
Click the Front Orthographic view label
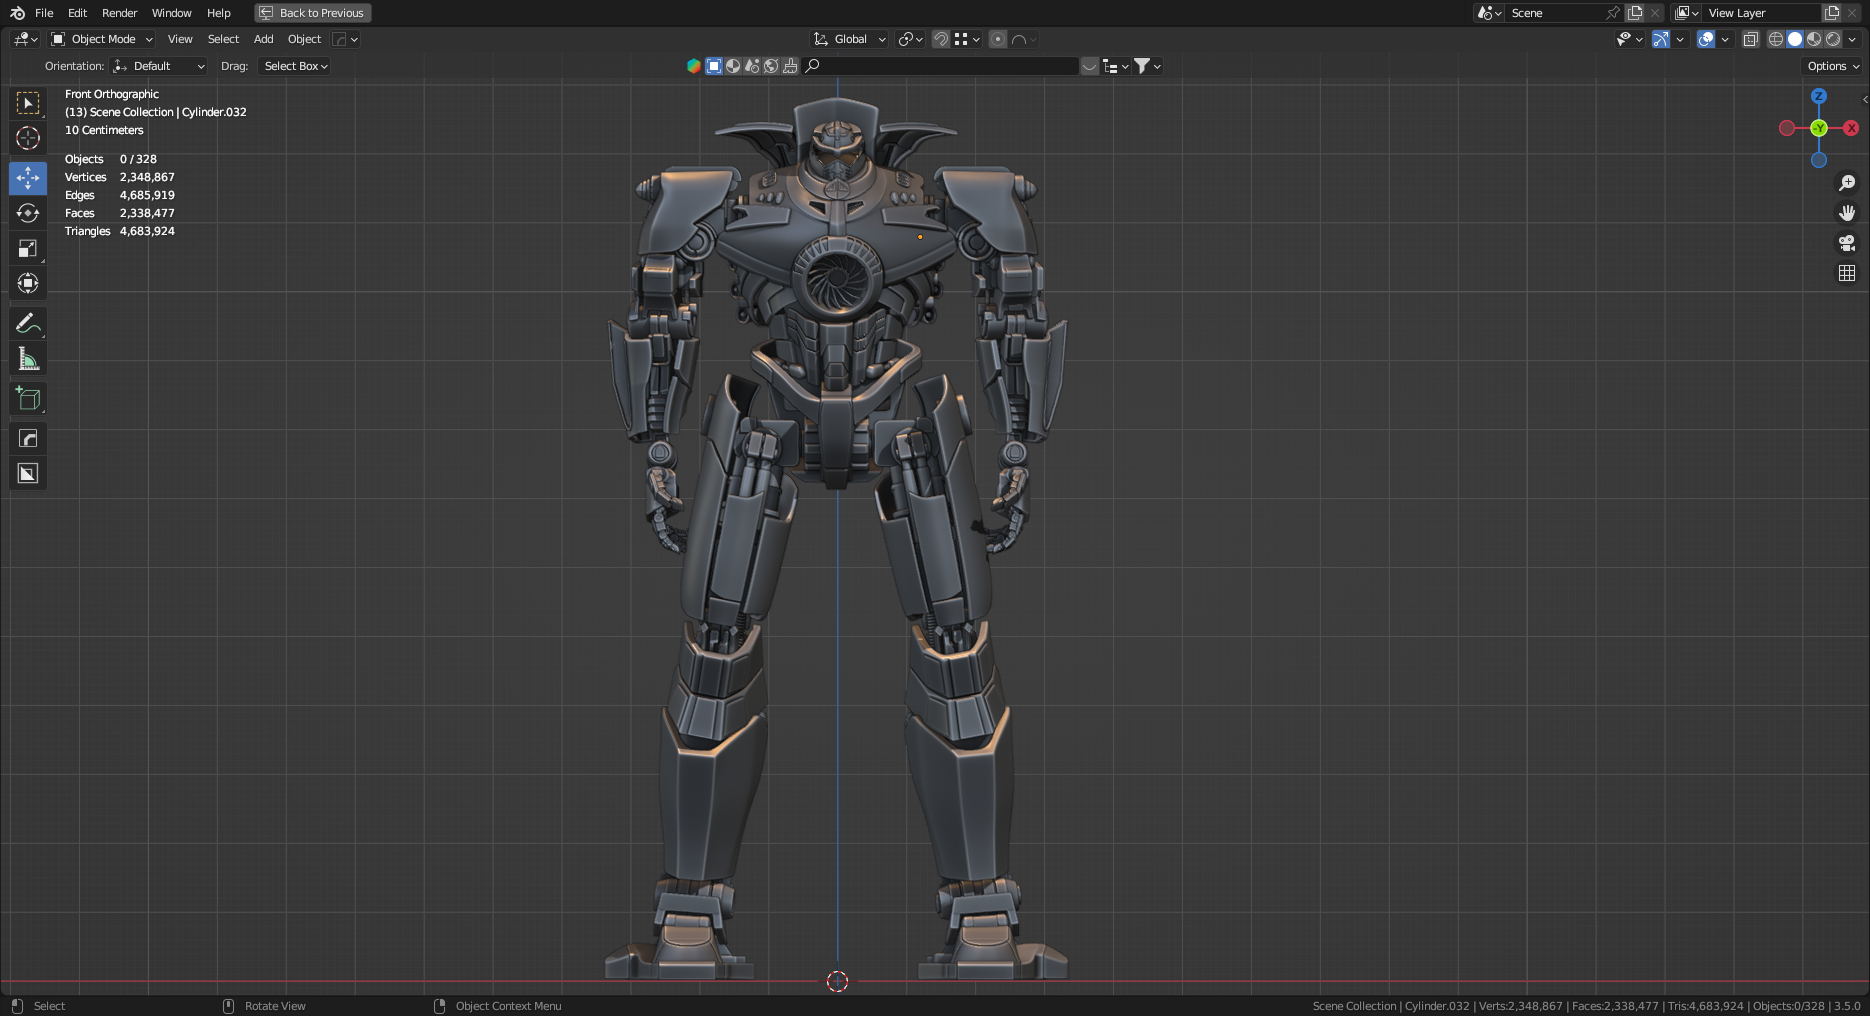pos(112,94)
